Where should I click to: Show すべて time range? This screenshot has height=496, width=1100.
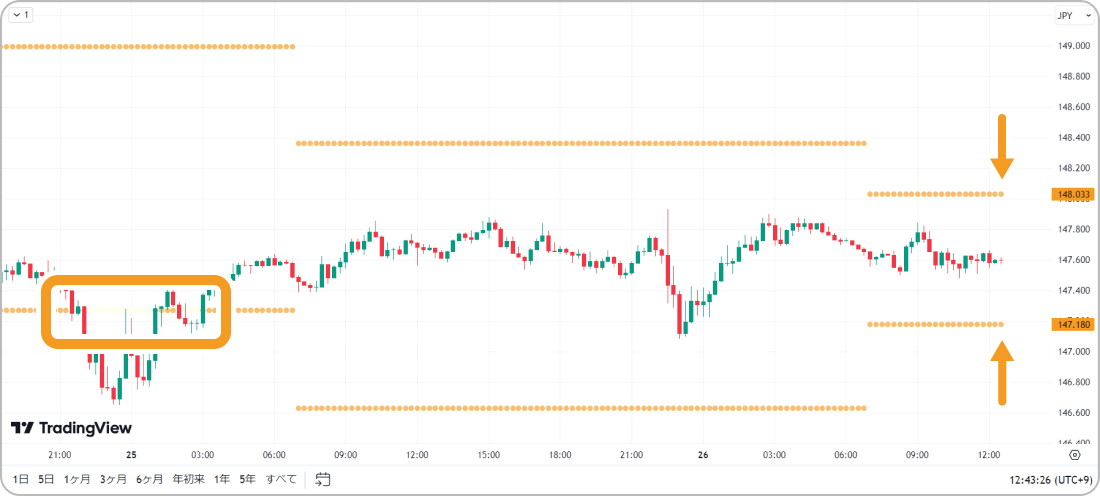pyautogui.click(x=281, y=479)
